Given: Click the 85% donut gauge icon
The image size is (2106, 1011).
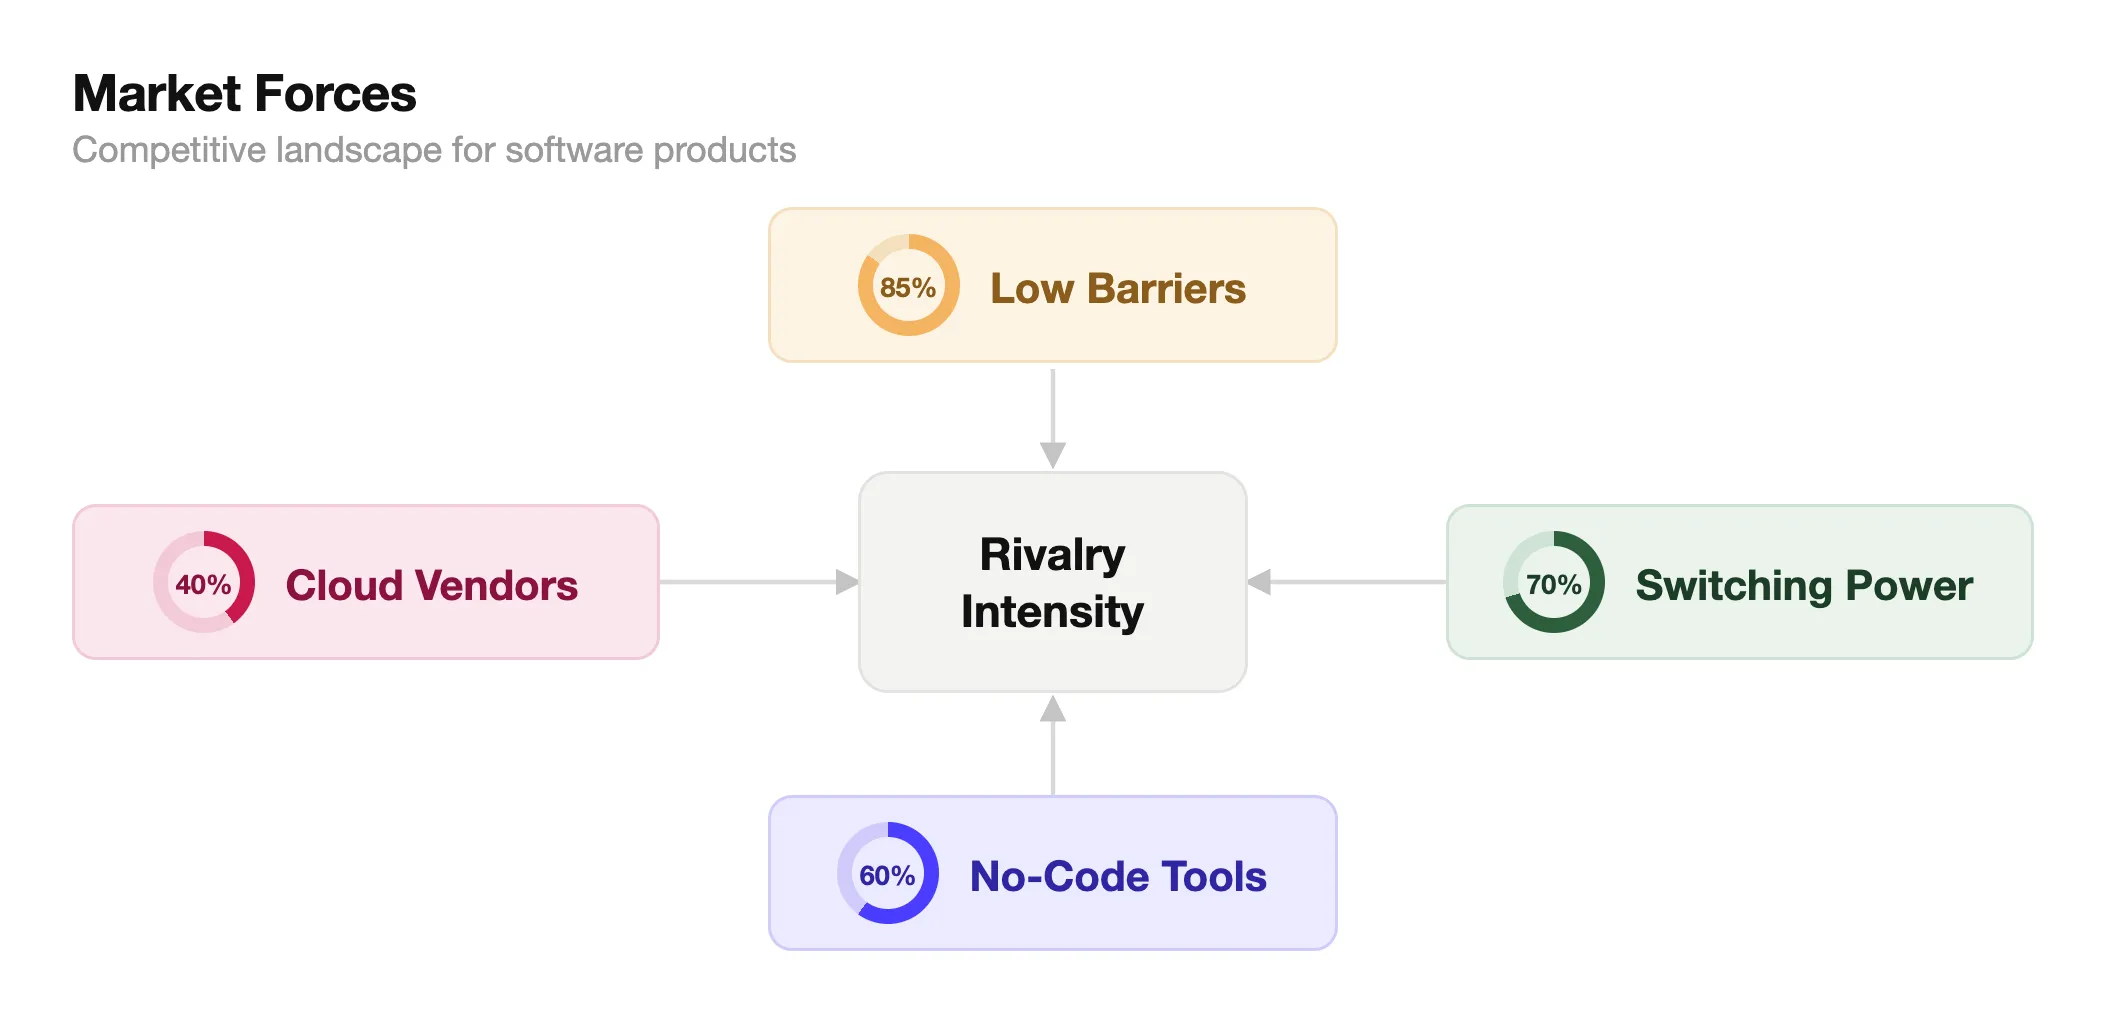Looking at the screenshot, I should click(x=908, y=285).
